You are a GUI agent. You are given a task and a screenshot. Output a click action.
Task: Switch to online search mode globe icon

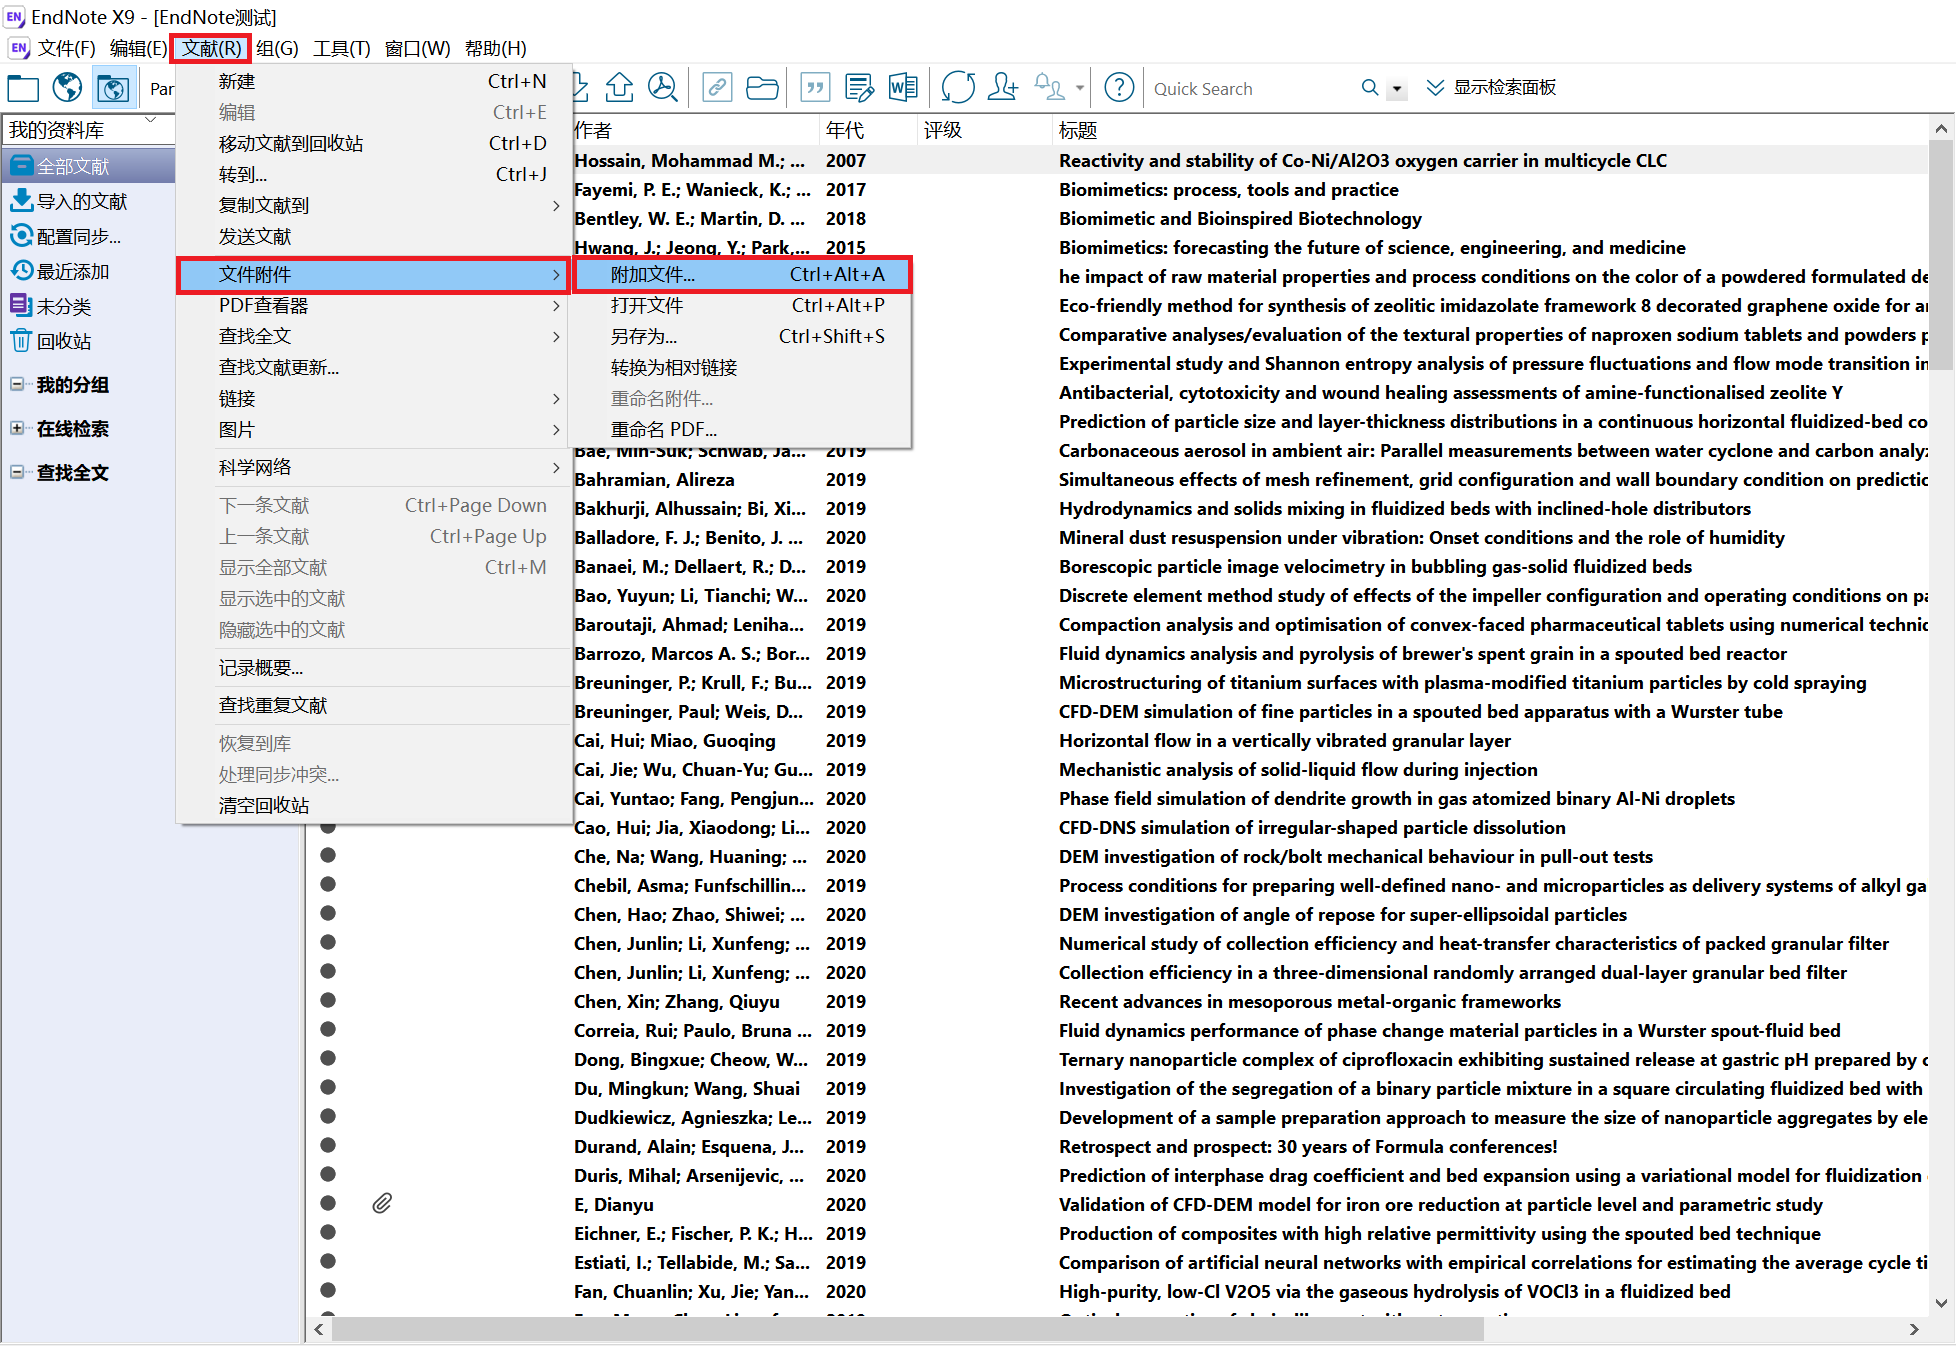point(67,88)
